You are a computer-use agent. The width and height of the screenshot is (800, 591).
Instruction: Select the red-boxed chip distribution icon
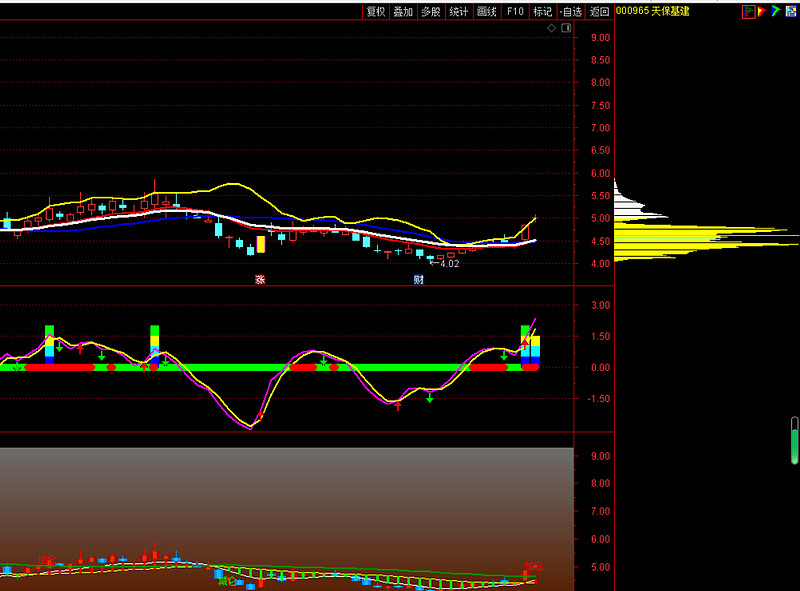coord(748,12)
